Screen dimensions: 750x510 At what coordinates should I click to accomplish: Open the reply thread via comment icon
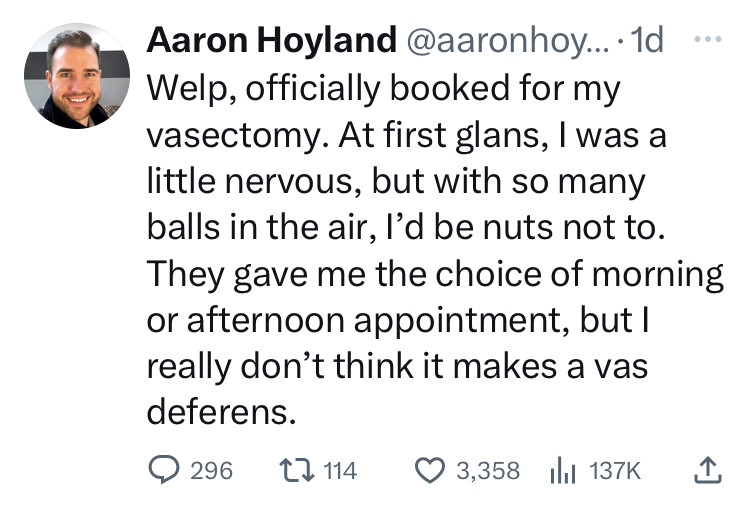(x=163, y=470)
